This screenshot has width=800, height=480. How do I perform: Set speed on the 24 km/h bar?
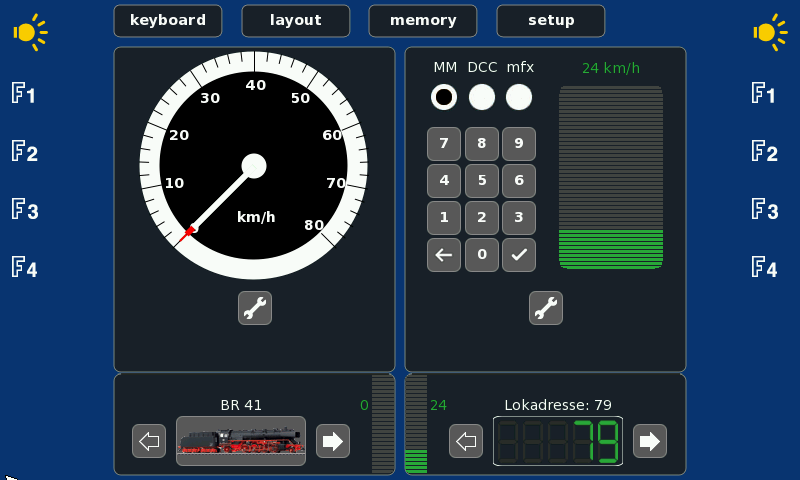610,177
